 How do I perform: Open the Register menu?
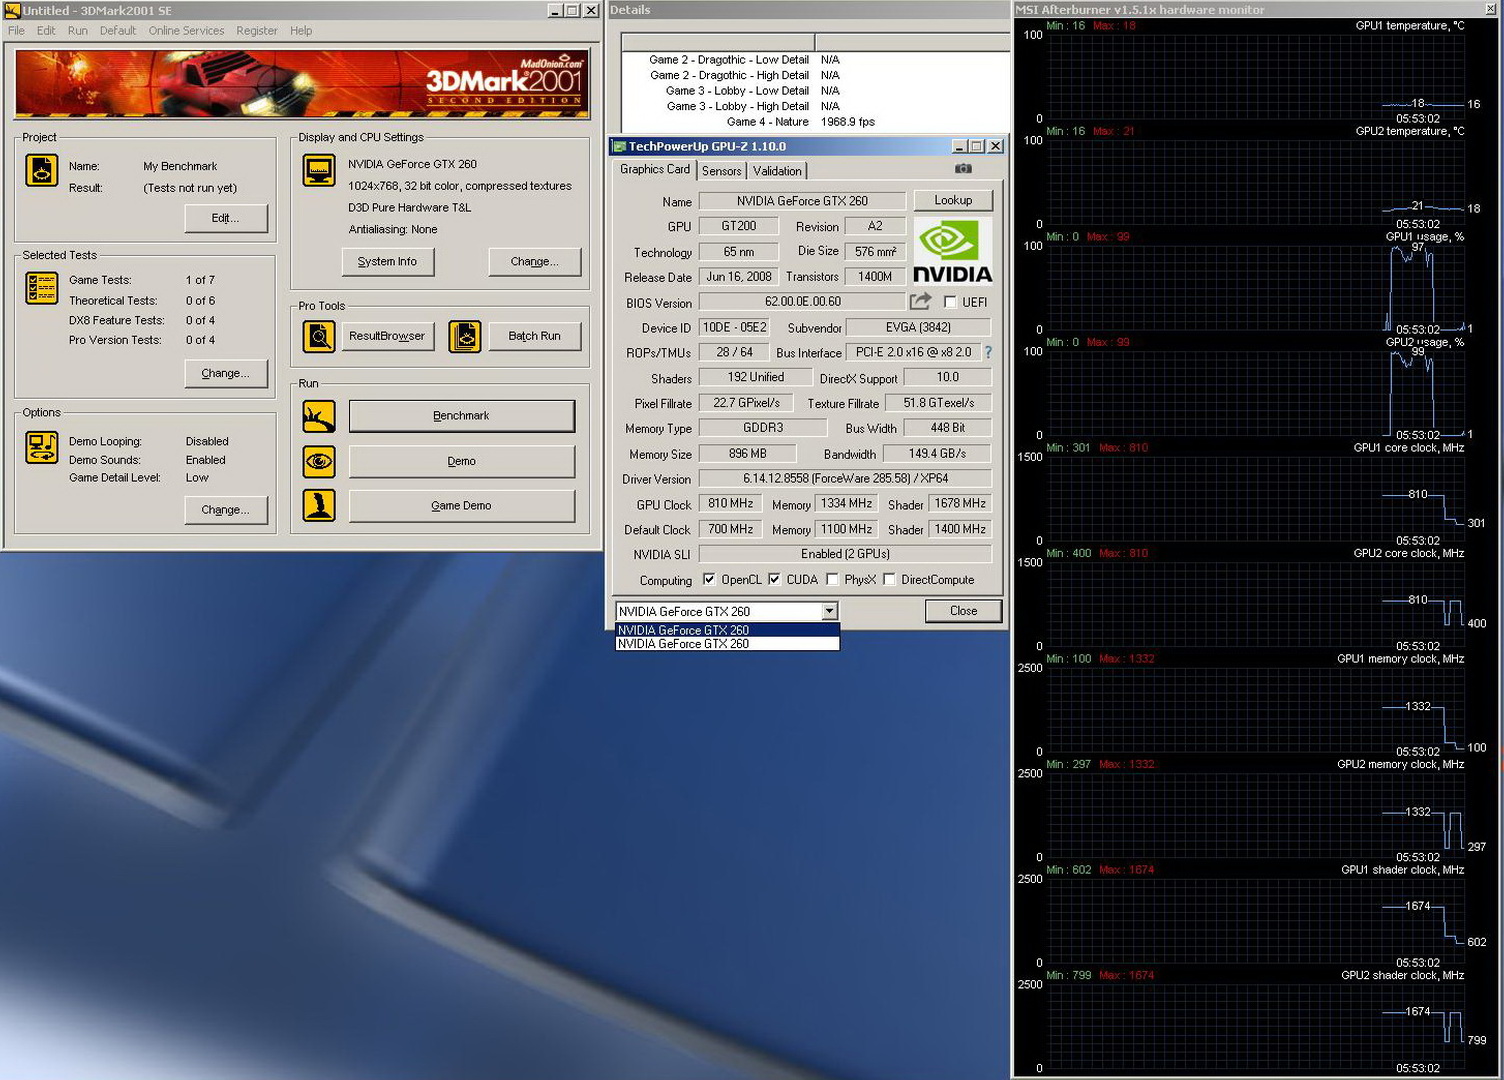(257, 31)
